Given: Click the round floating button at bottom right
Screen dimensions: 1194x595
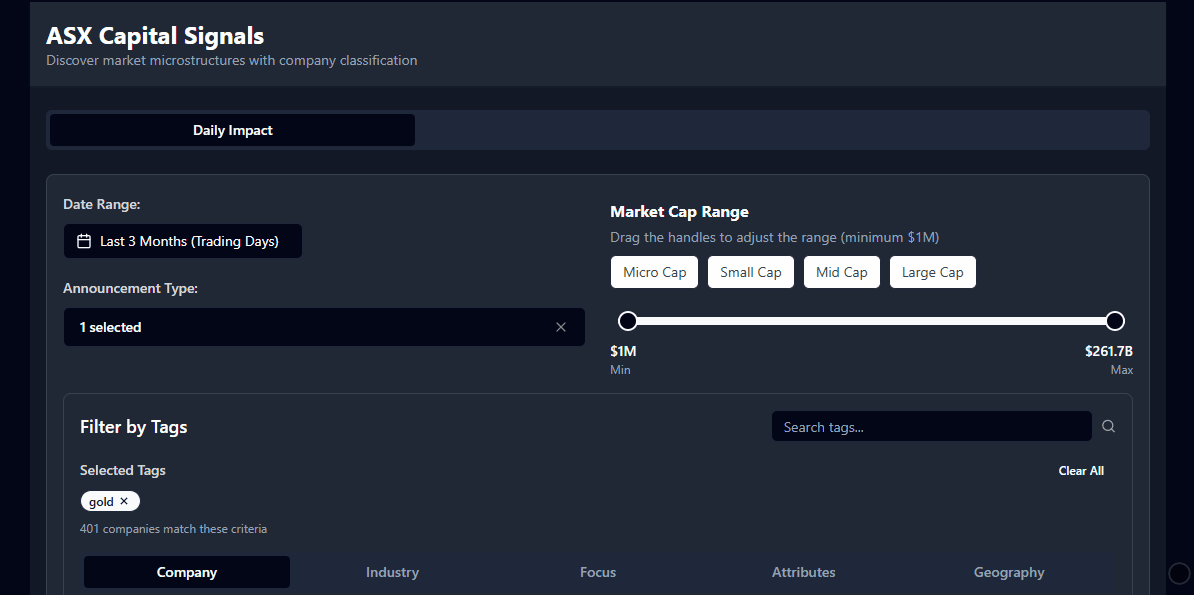Looking at the screenshot, I should click(1179, 573).
